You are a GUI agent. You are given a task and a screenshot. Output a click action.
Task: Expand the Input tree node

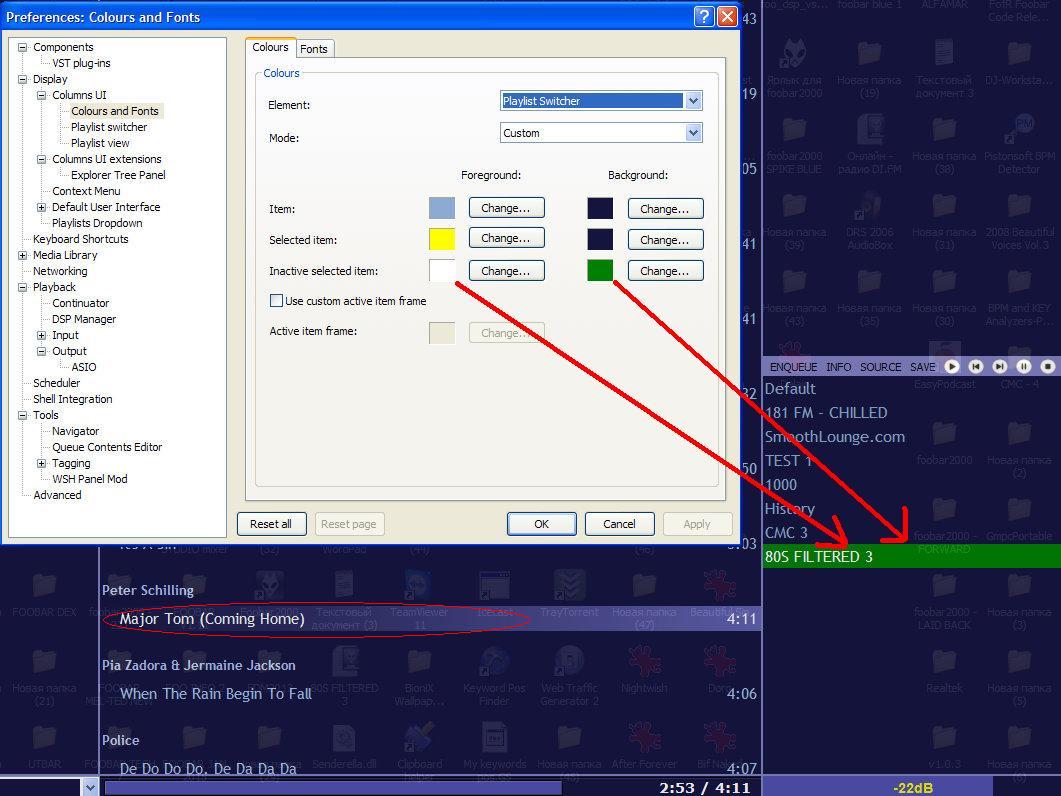click(x=42, y=335)
